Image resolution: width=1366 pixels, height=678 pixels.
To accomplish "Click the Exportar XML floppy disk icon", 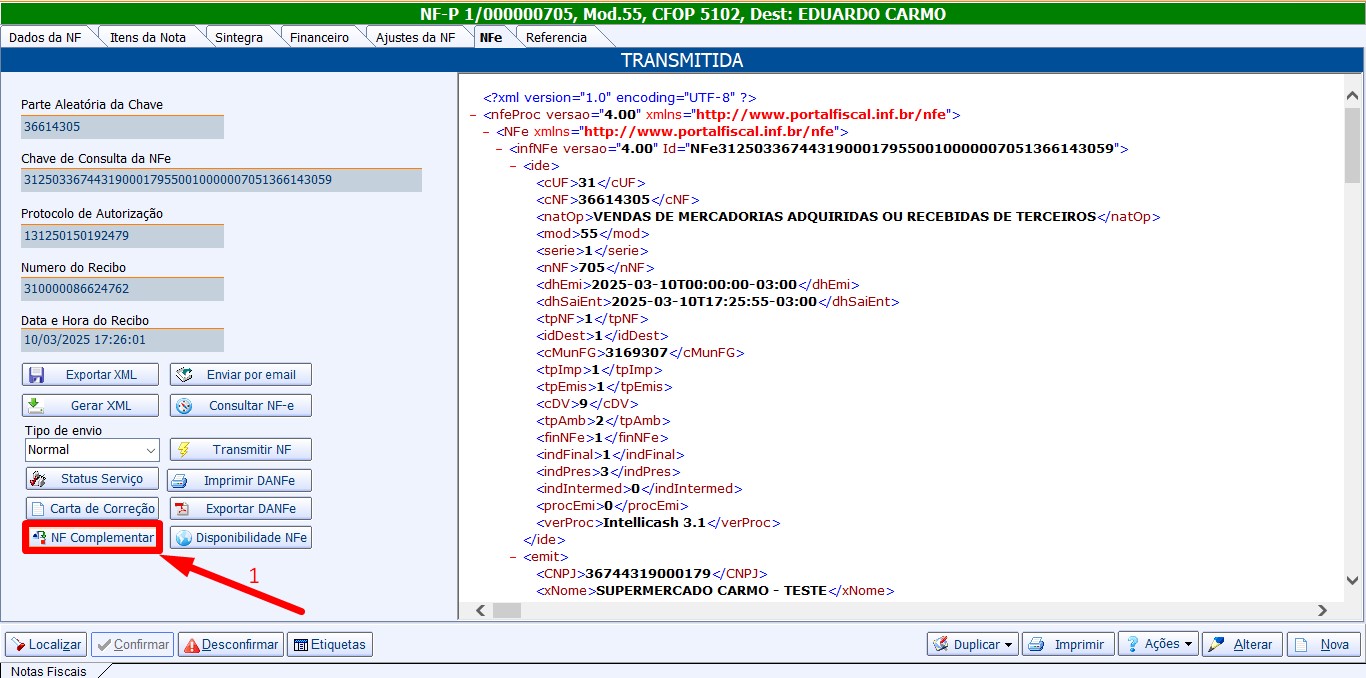I will click(36, 375).
